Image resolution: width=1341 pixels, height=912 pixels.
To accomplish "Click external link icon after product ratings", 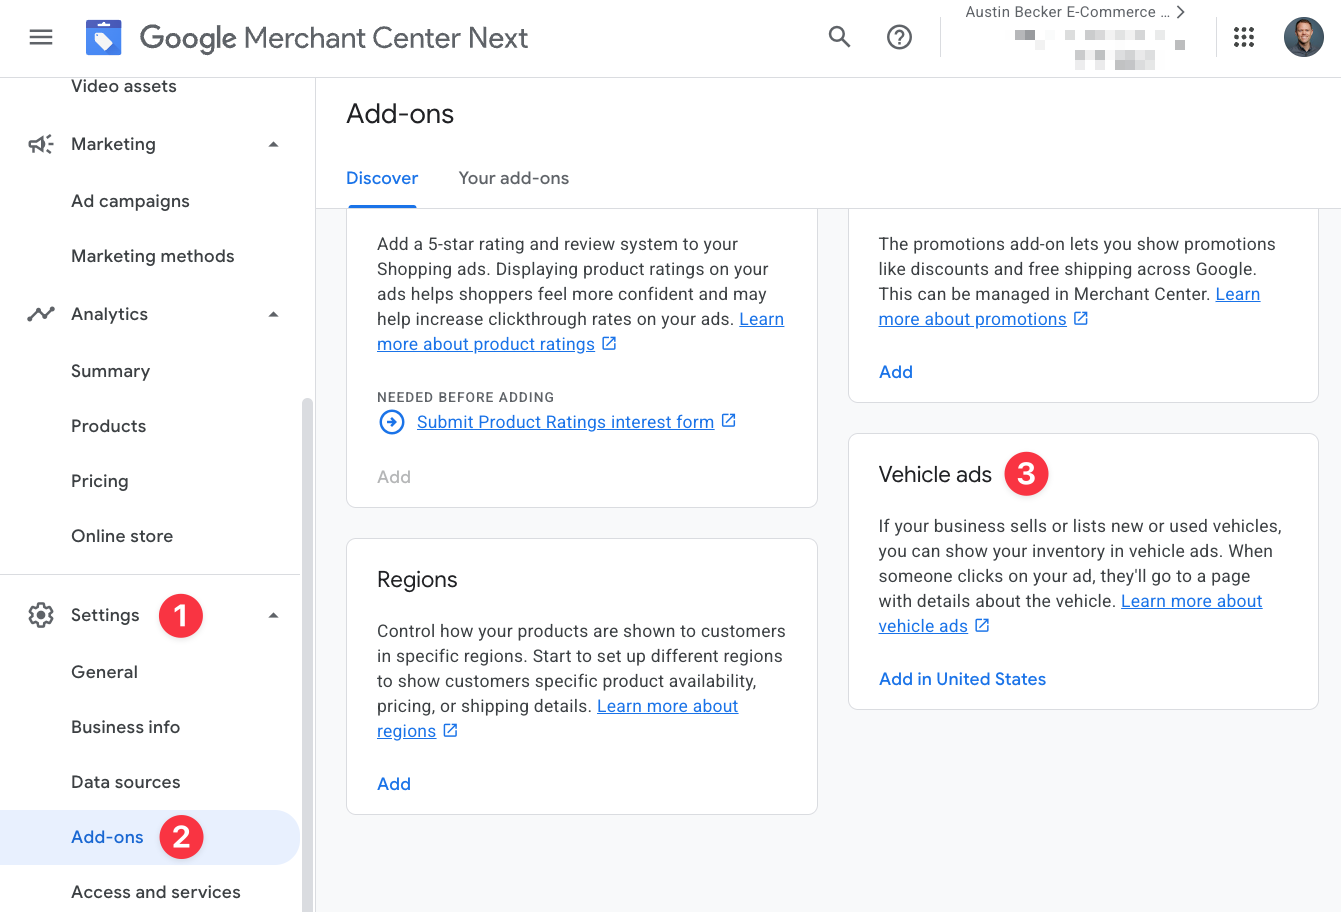I will coord(609,343).
